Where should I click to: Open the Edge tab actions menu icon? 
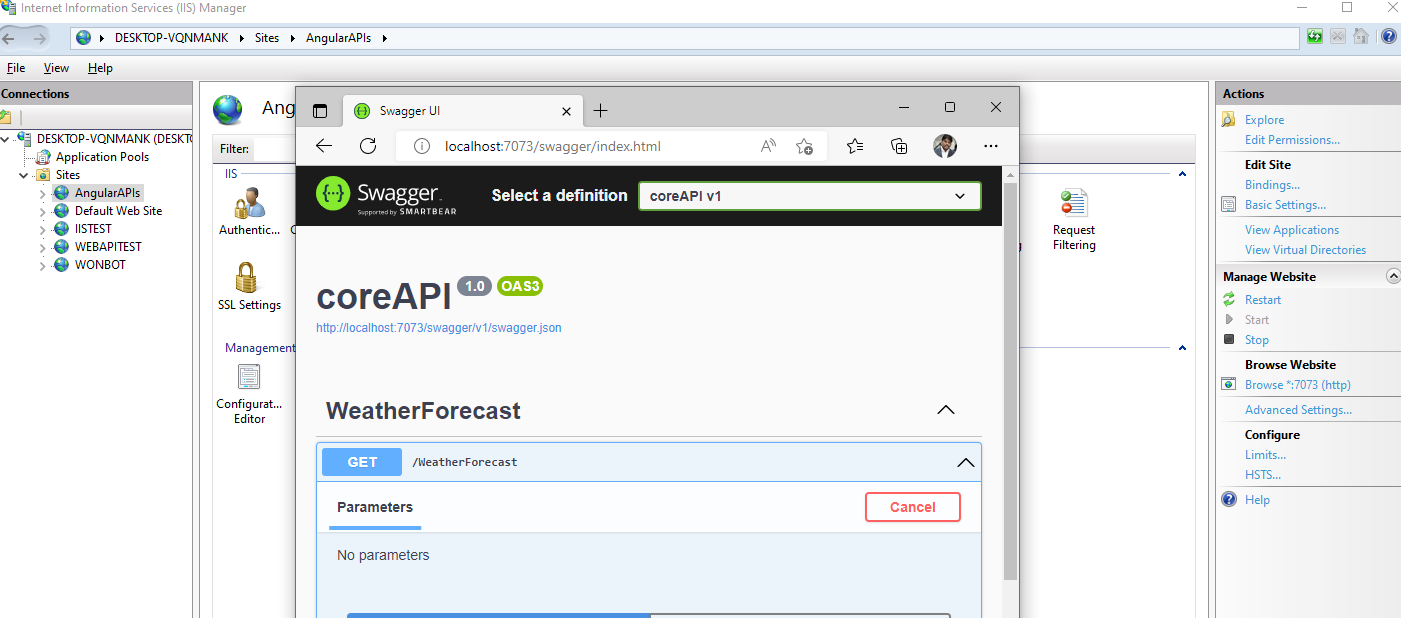[x=320, y=110]
